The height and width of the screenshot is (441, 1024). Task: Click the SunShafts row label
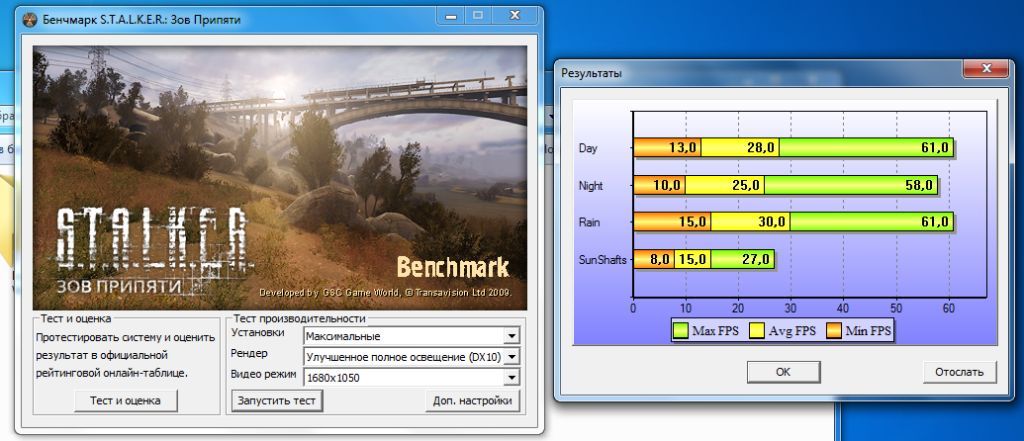pyautogui.click(x=602, y=260)
